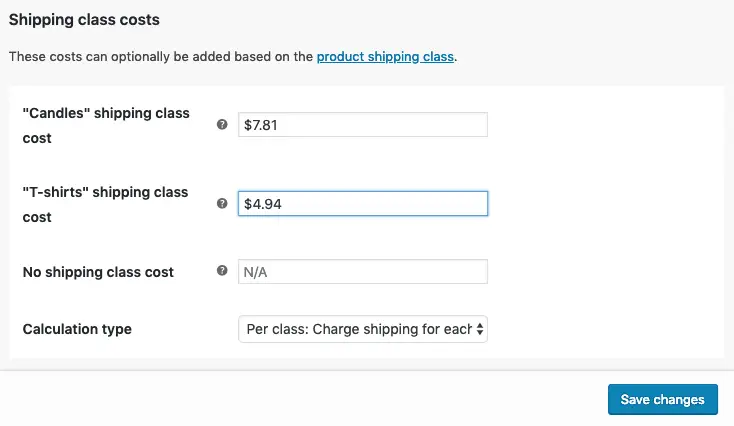The width and height of the screenshot is (734, 426).
Task: Place cursor after the $7.81 value
Action: tap(279, 125)
